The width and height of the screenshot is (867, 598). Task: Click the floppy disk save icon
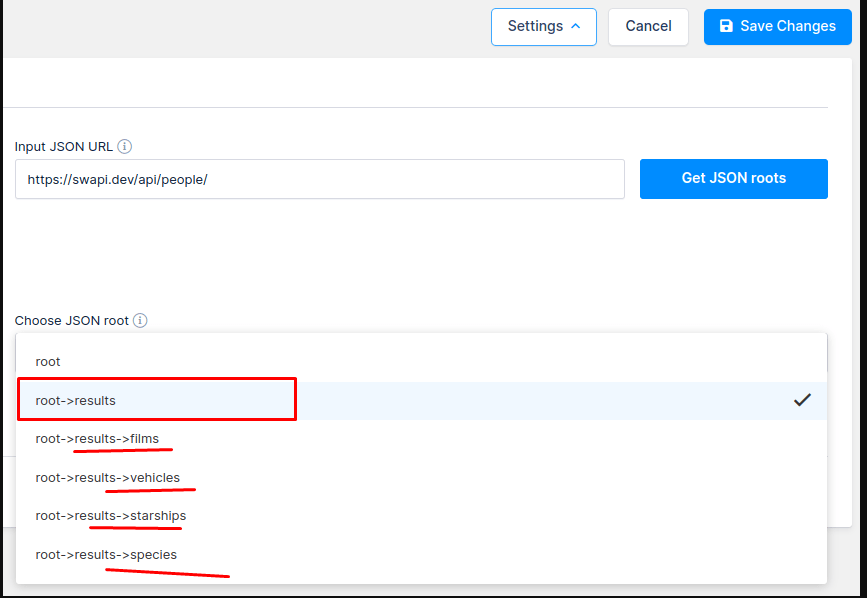pyautogui.click(x=726, y=27)
